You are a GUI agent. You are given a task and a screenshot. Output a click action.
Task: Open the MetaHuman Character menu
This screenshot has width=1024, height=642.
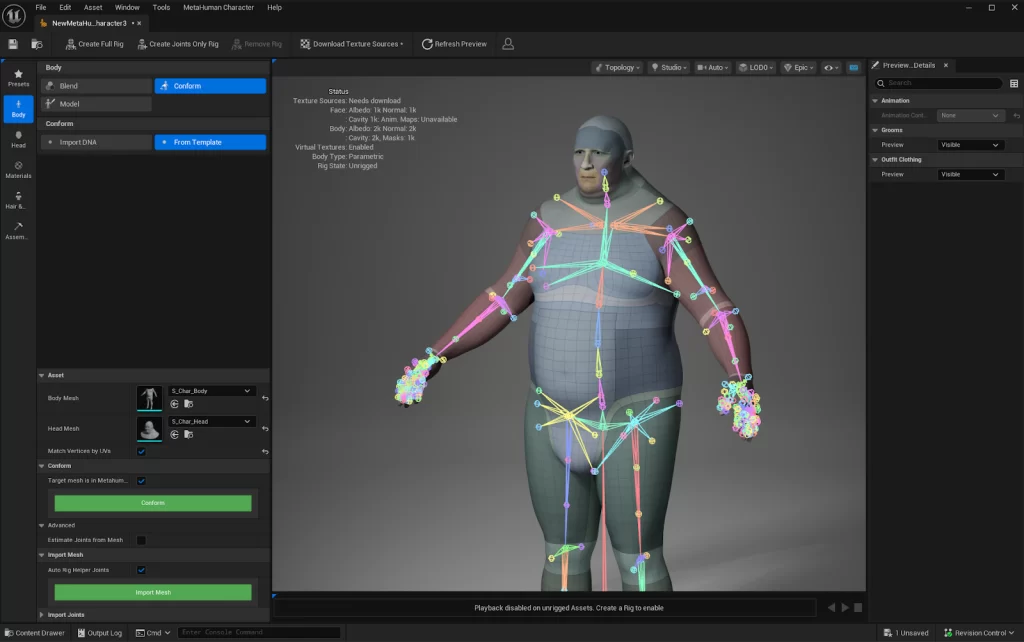[218, 7]
